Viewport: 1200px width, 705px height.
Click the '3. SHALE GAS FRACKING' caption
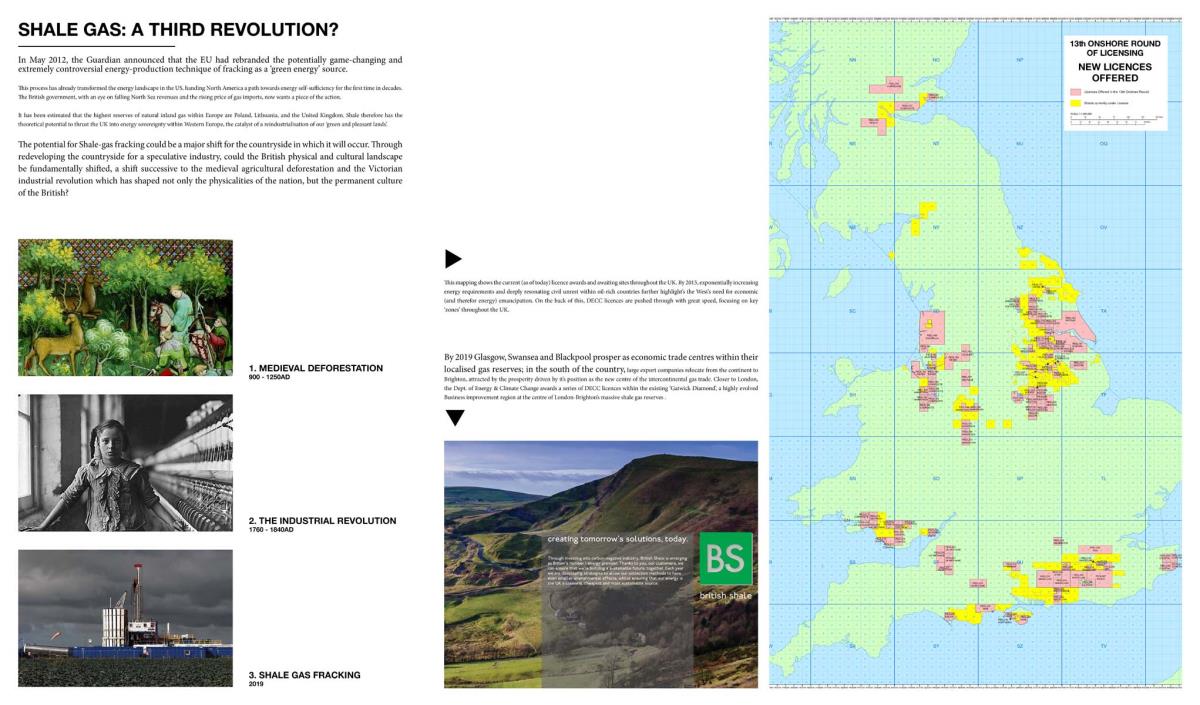click(304, 675)
